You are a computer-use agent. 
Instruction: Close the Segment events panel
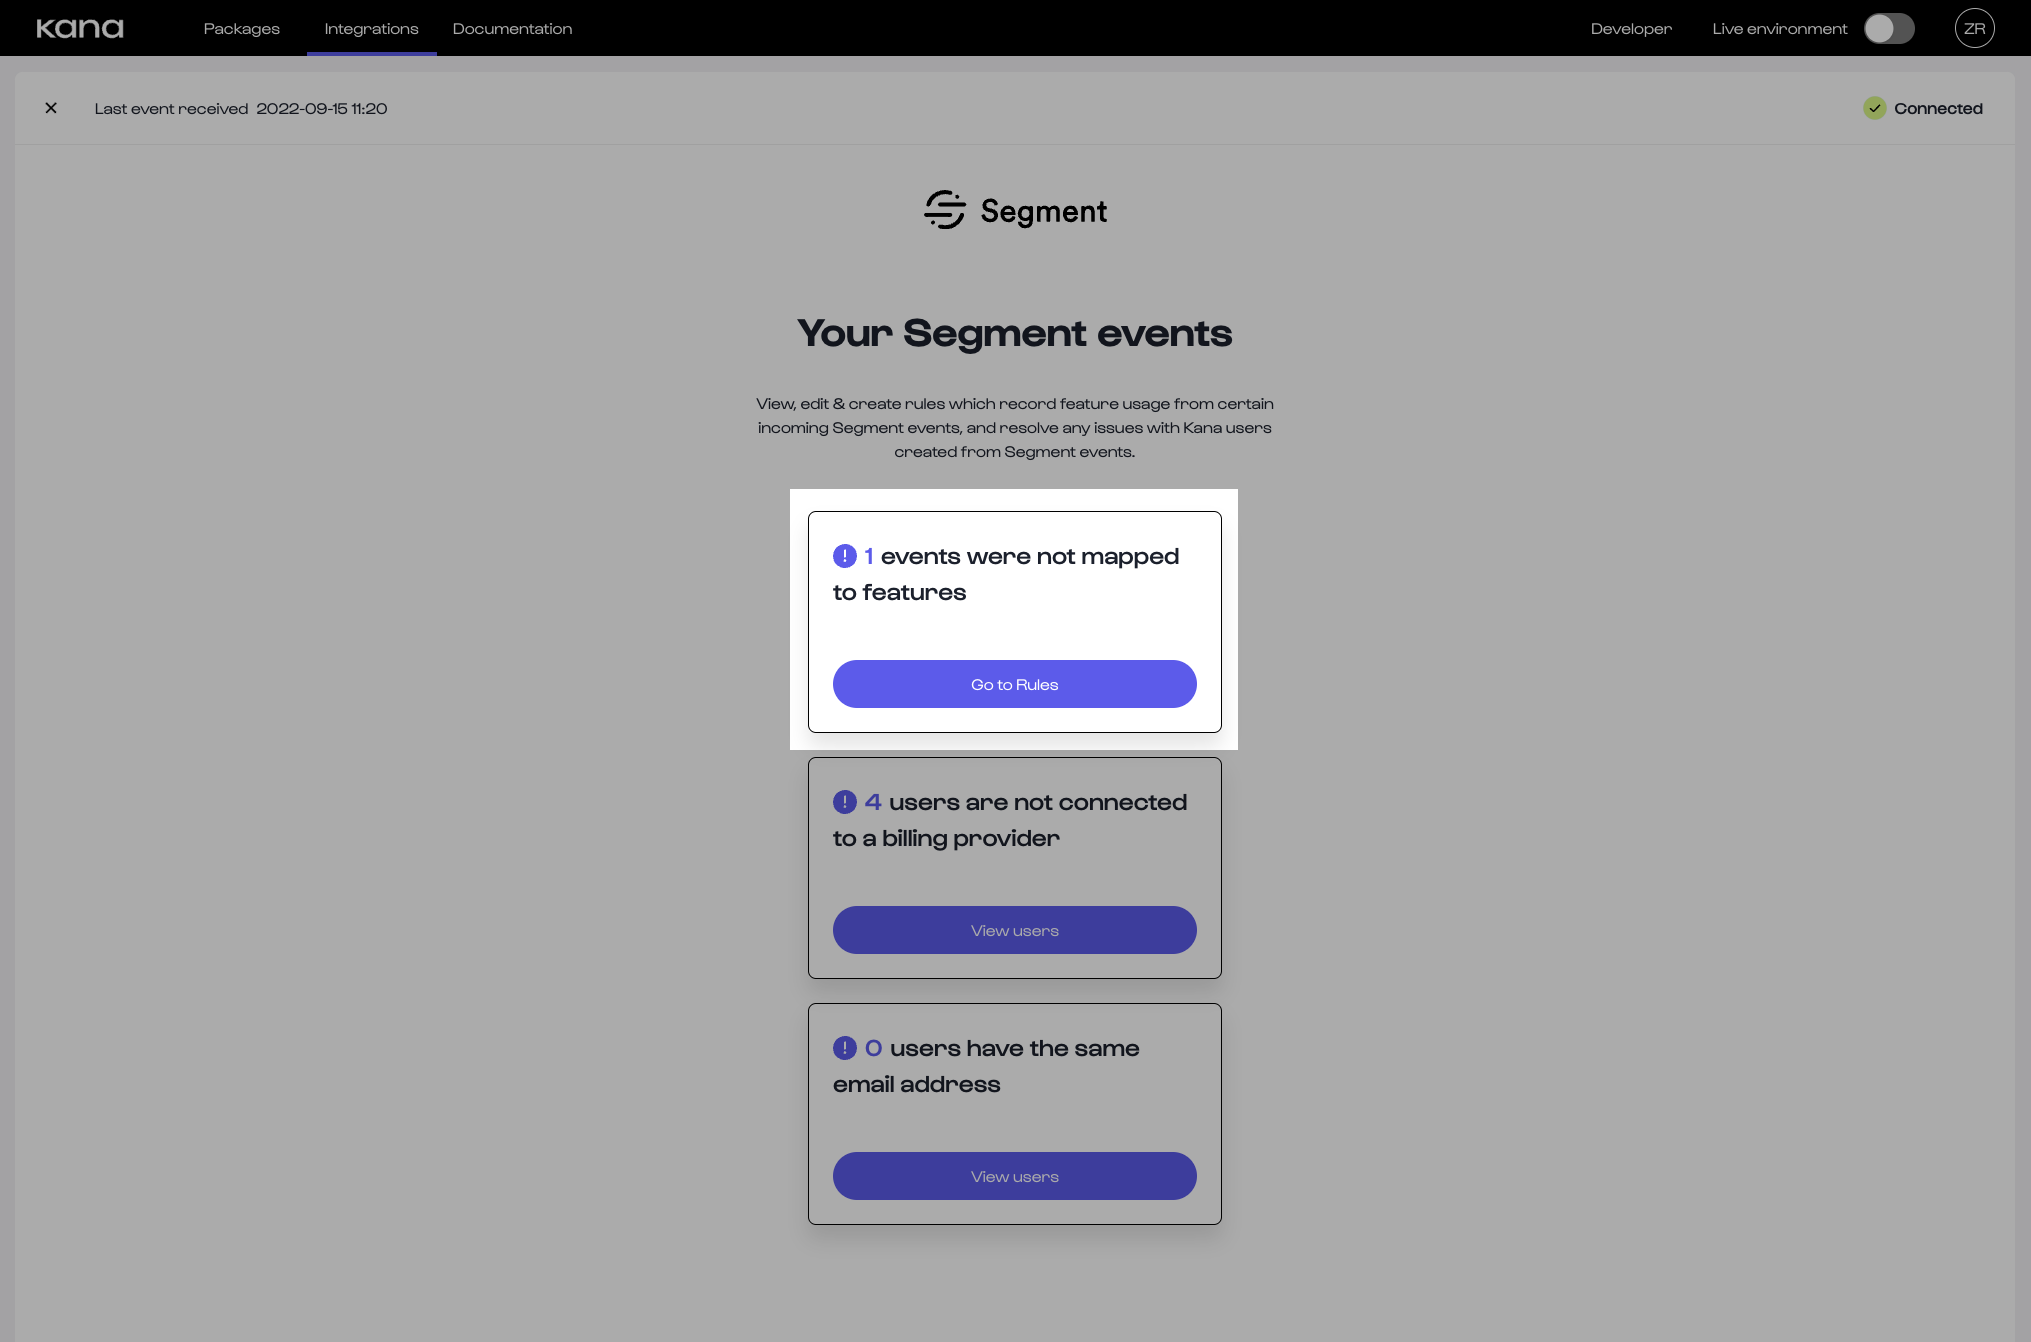51,108
